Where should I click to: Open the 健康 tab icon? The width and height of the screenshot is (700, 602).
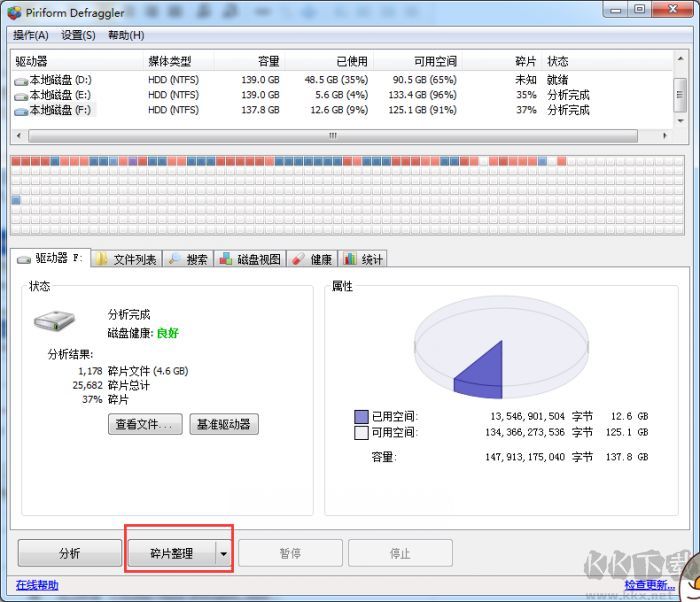[x=299, y=259]
